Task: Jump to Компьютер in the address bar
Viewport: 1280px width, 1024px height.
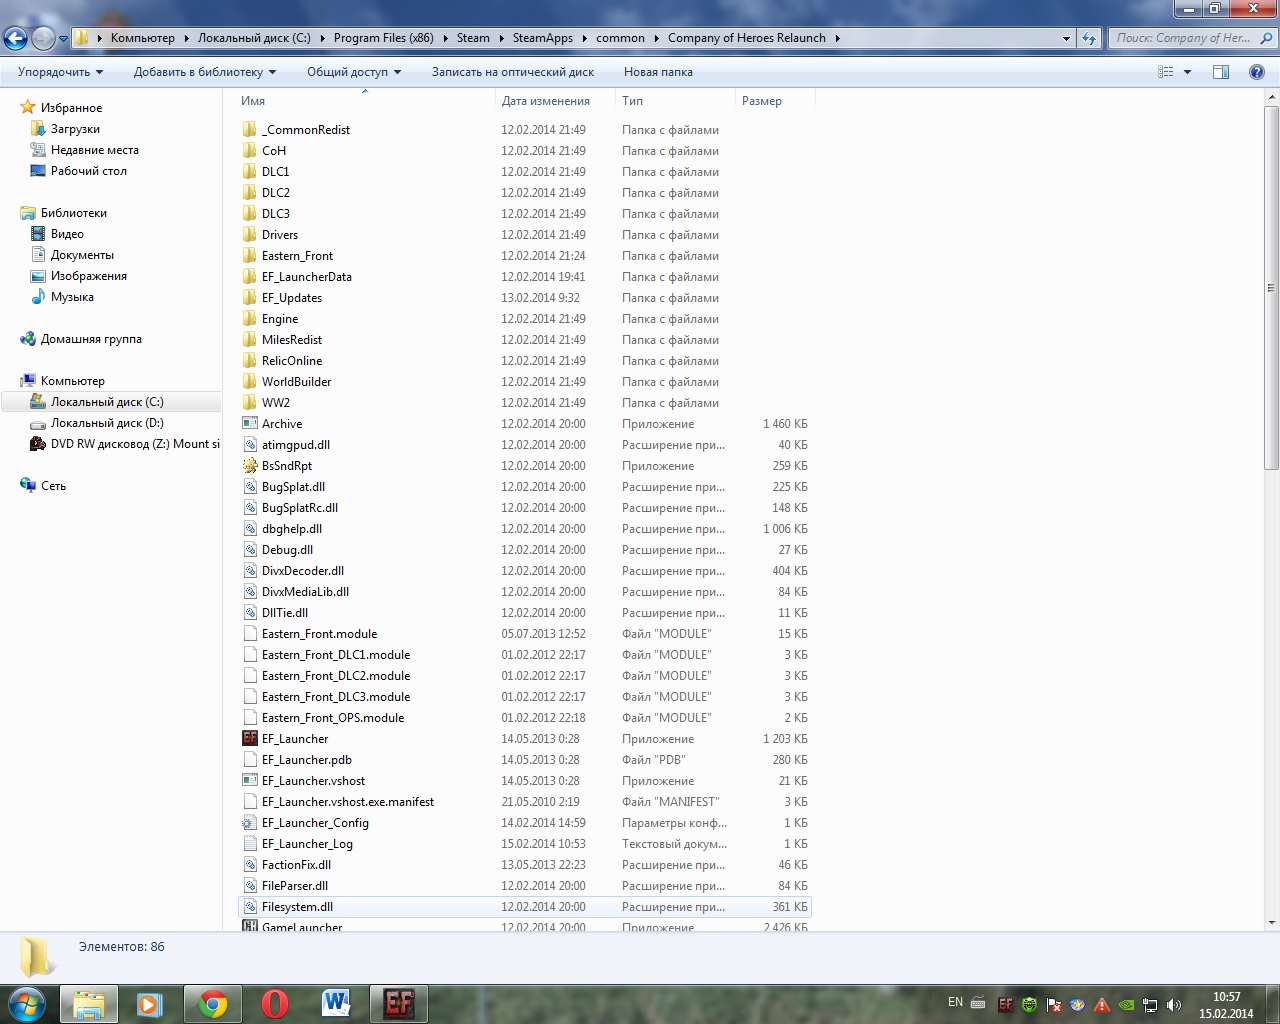Action: [x=143, y=38]
